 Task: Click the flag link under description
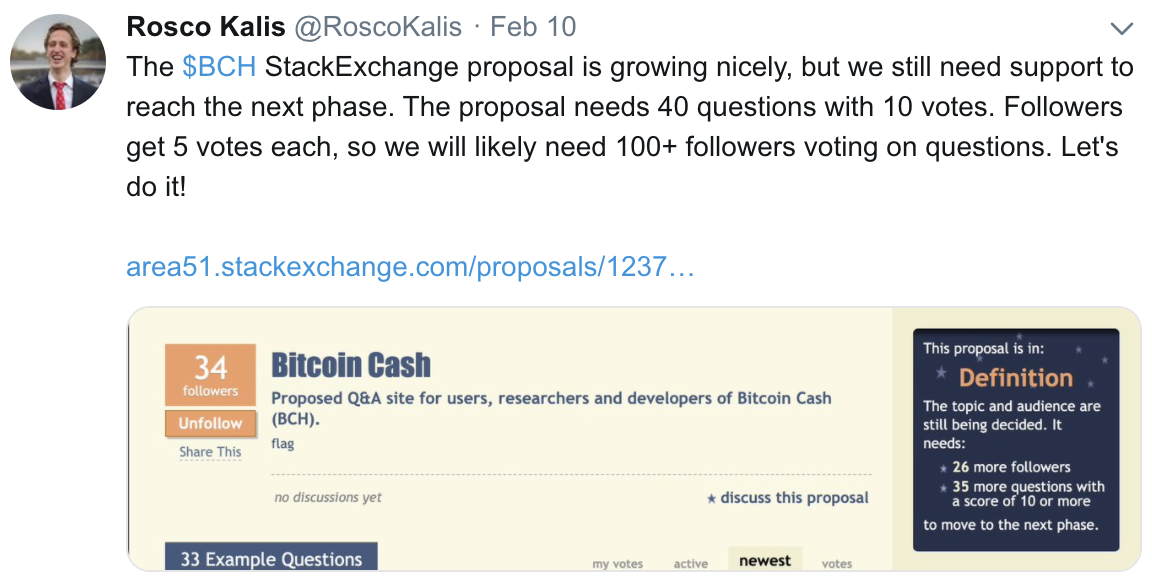282,443
